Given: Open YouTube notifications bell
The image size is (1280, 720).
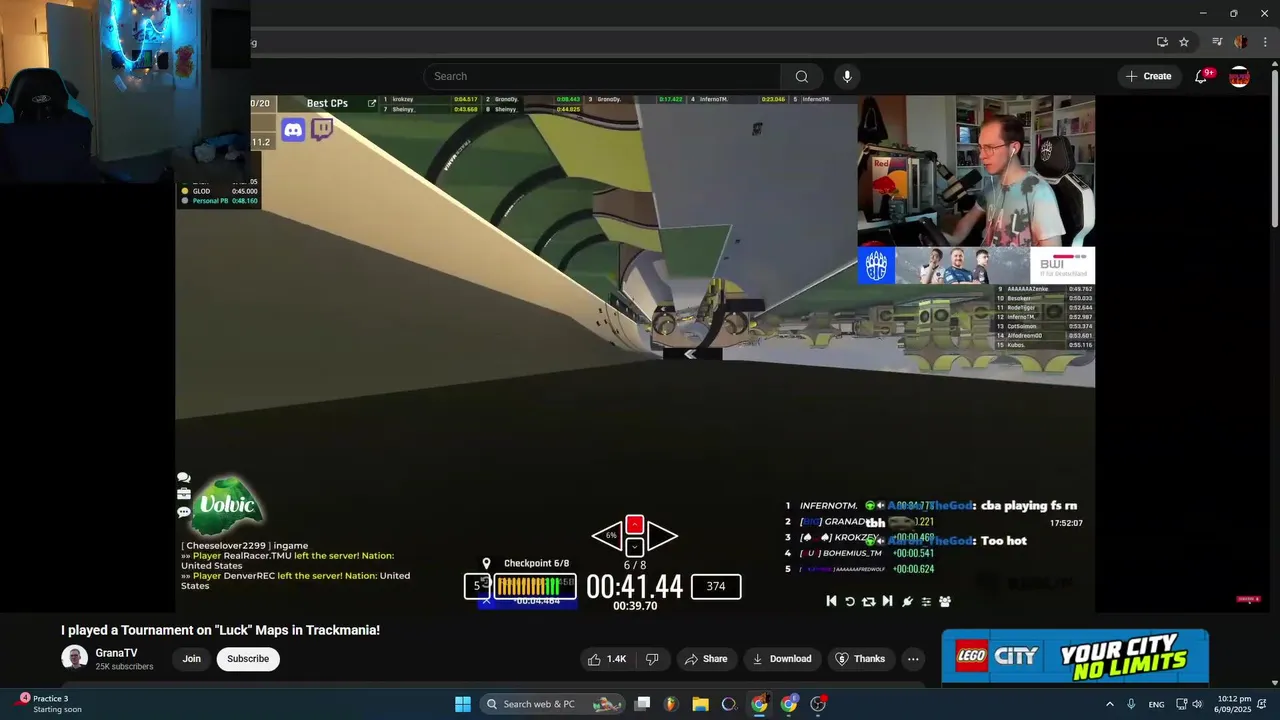Looking at the screenshot, I should pyautogui.click(x=1201, y=76).
